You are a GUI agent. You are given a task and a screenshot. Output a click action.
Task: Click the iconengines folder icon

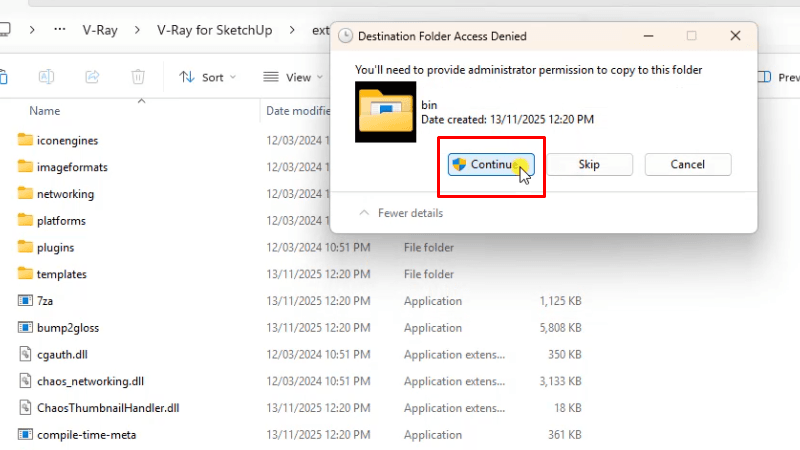point(26,140)
